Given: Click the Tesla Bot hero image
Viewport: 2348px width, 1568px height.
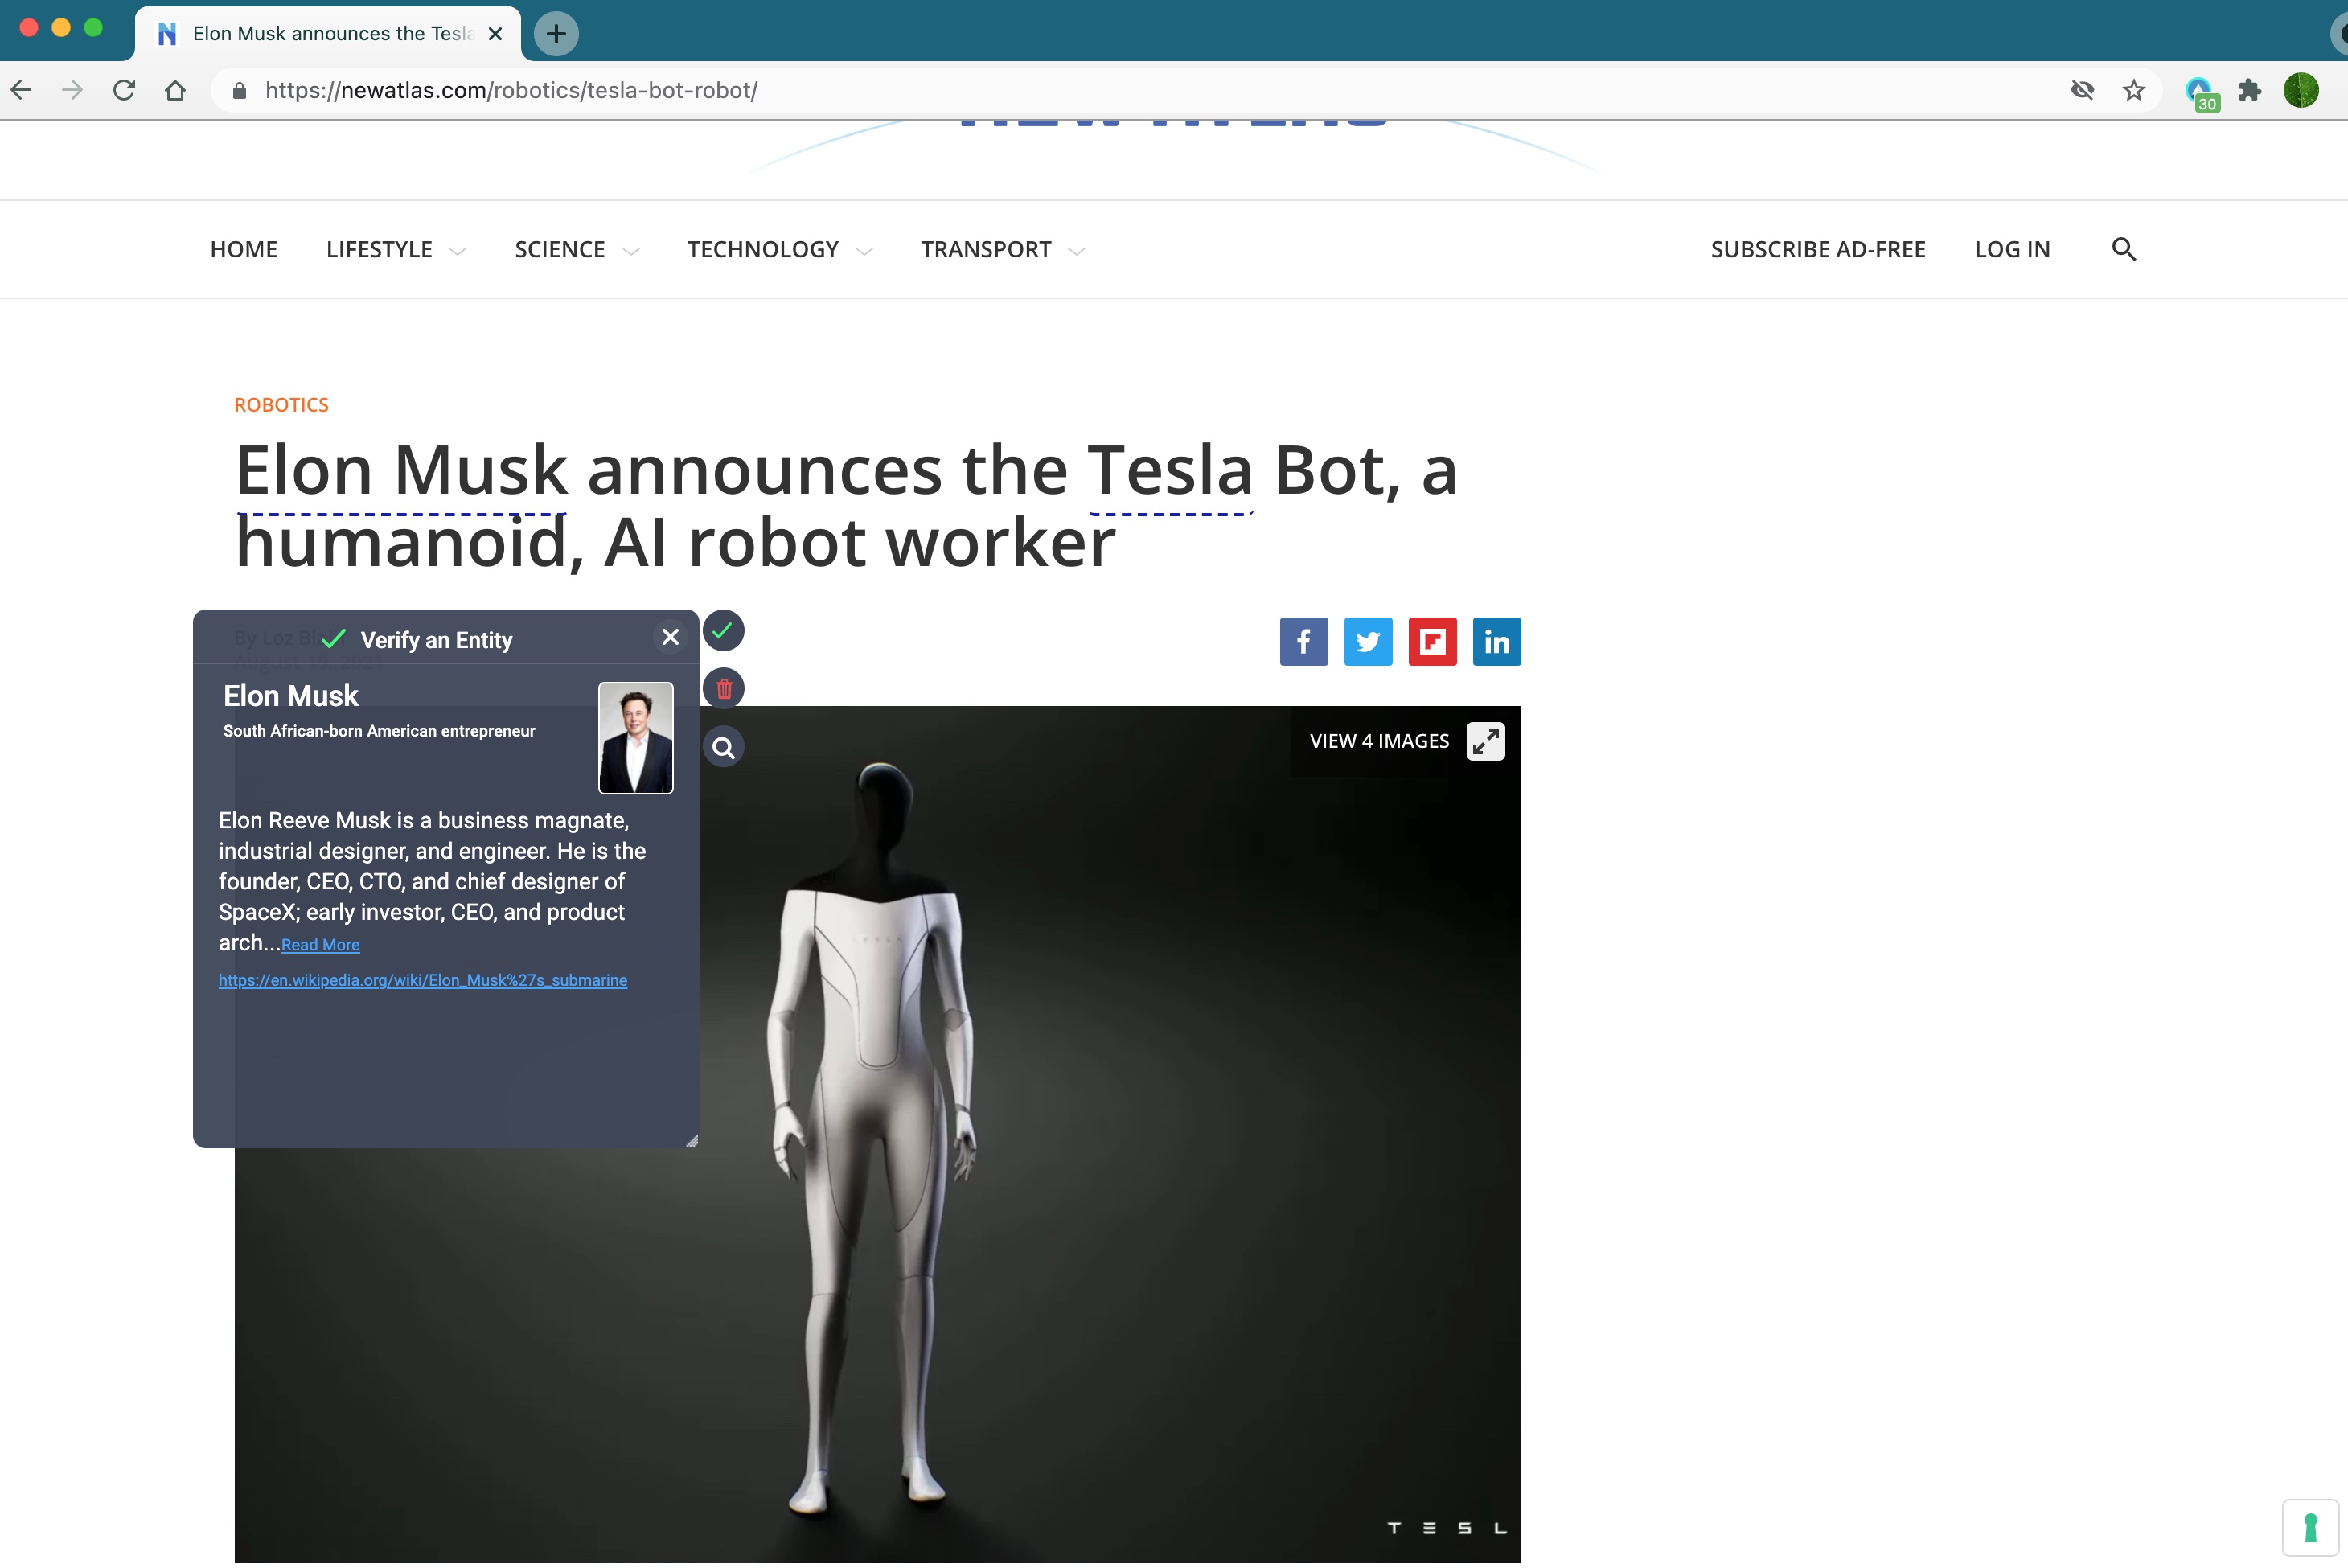Looking at the screenshot, I should 877,1134.
